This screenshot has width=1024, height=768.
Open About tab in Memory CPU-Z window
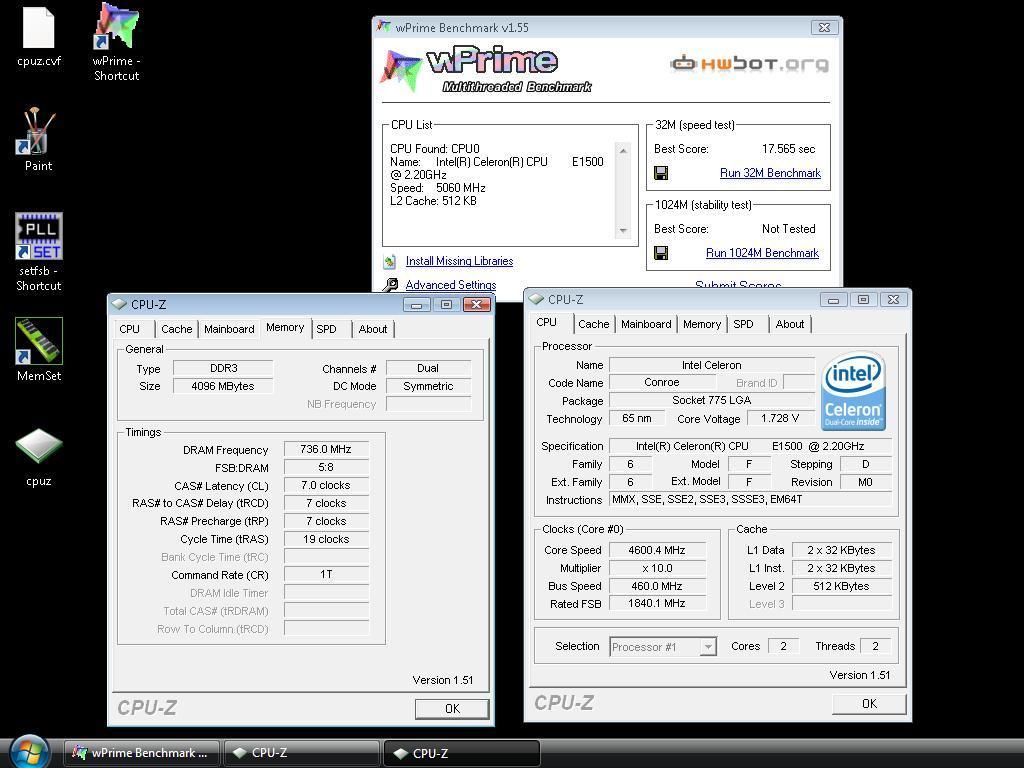373,329
